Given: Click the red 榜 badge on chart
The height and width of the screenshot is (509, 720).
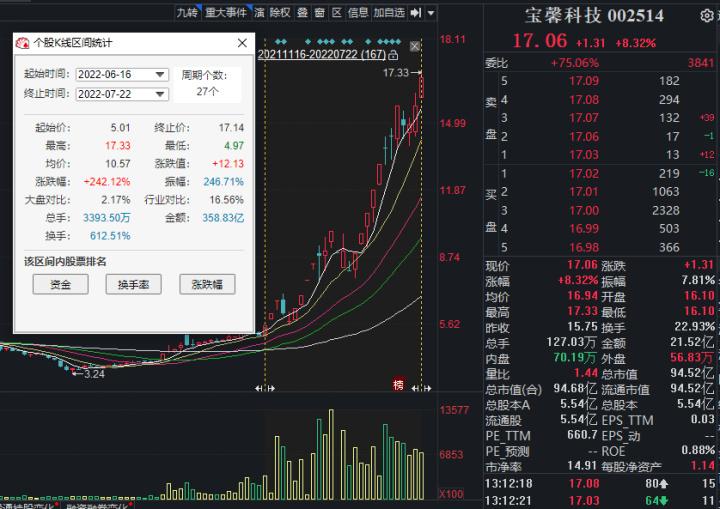Looking at the screenshot, I should (399, 385).
